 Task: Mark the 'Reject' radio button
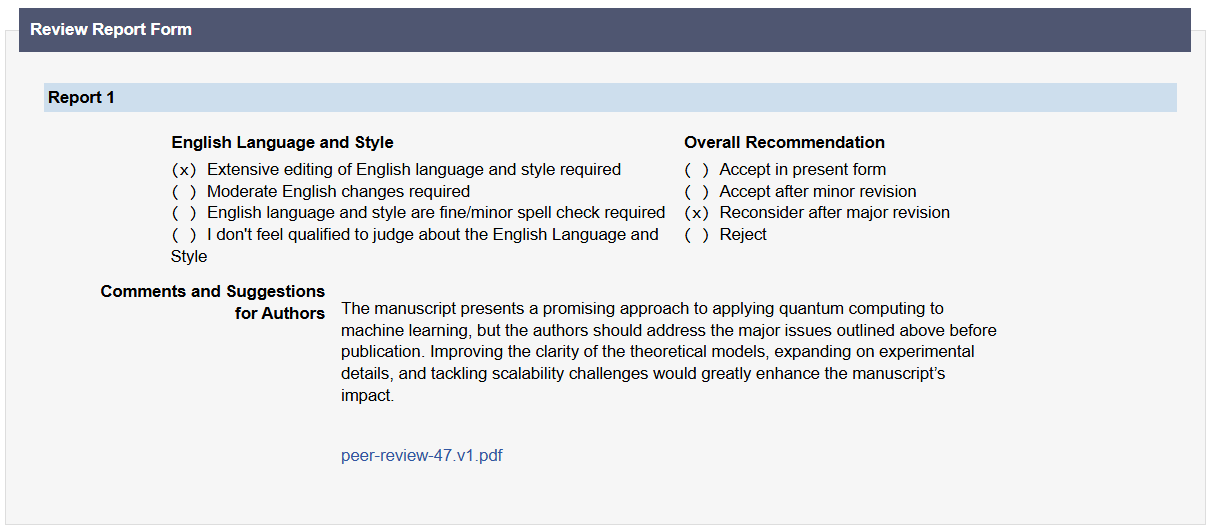[x=697, y=235]
